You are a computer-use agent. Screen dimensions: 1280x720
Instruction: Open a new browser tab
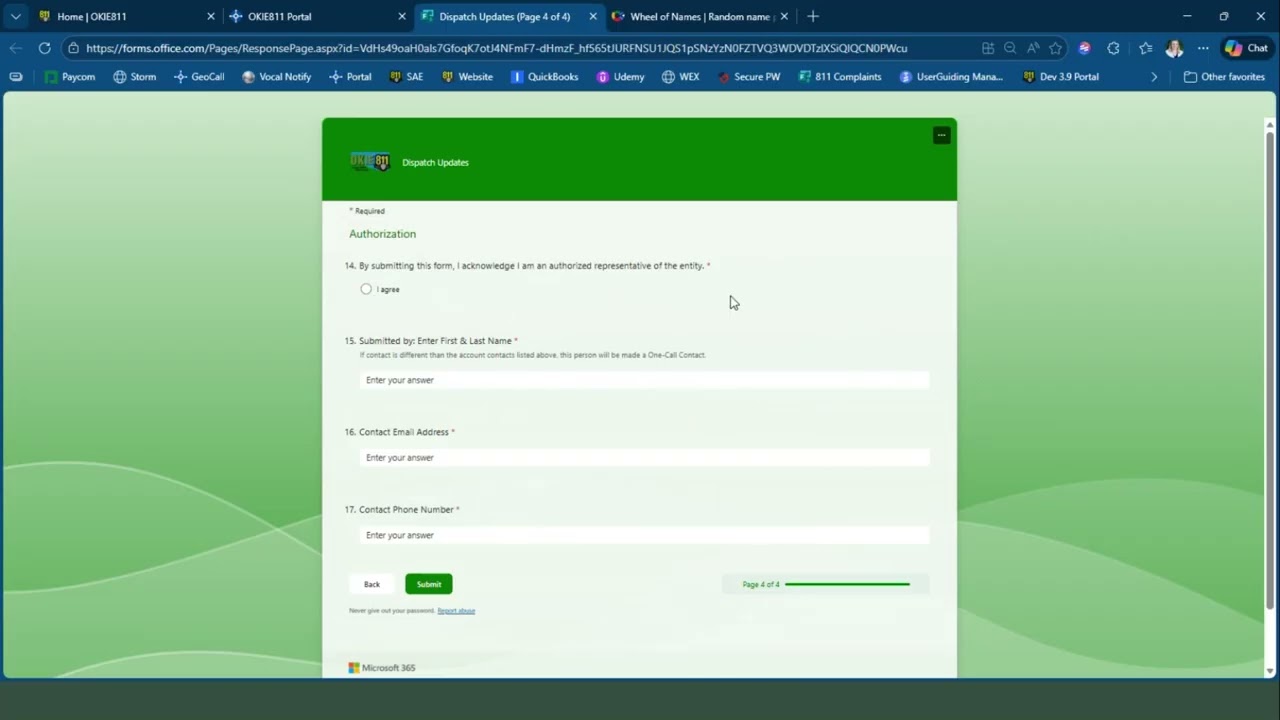[813, 17]
